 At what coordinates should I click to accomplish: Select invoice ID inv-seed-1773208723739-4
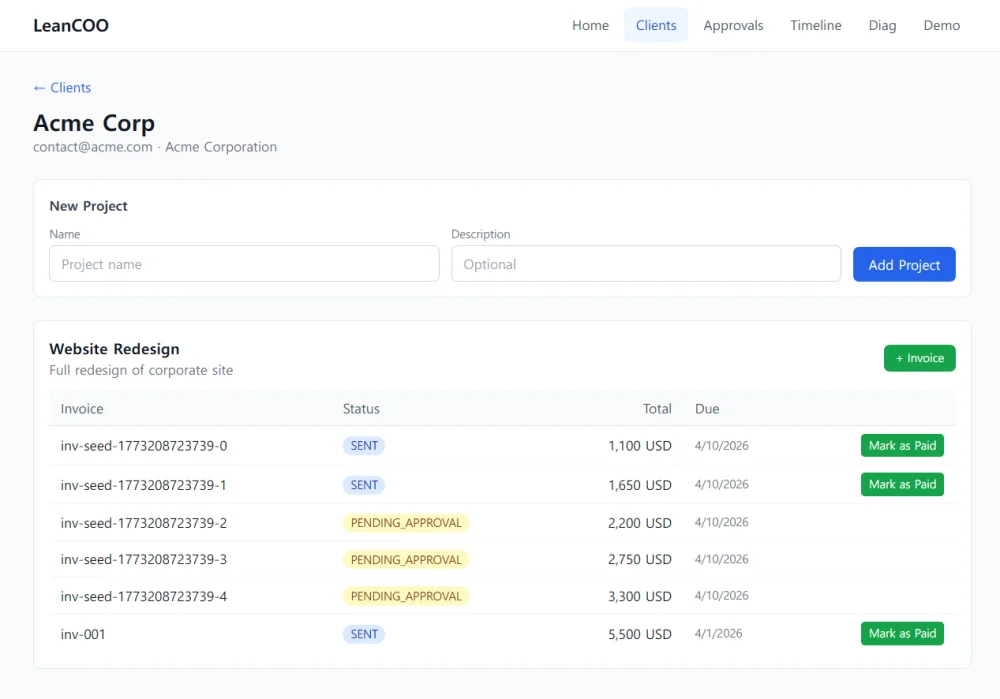143,596
